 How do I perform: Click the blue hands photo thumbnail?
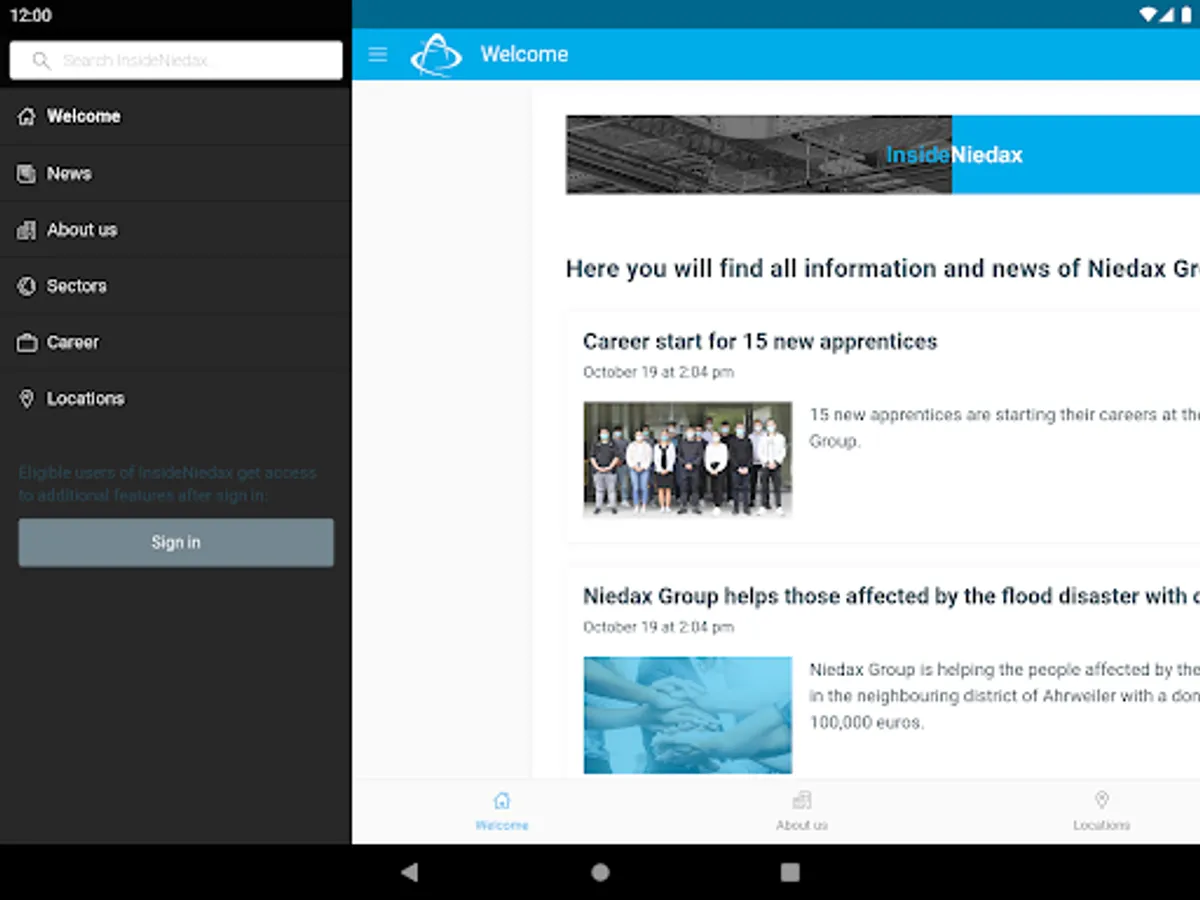tap(687, 715)
